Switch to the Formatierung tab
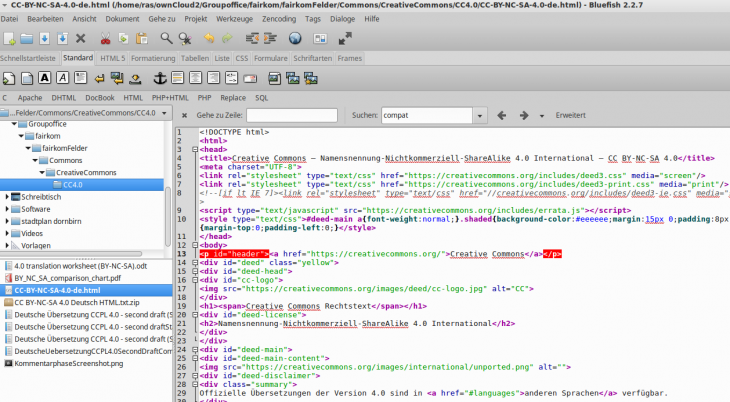Viewport: 730px width, 402px height. coord(152,58)
